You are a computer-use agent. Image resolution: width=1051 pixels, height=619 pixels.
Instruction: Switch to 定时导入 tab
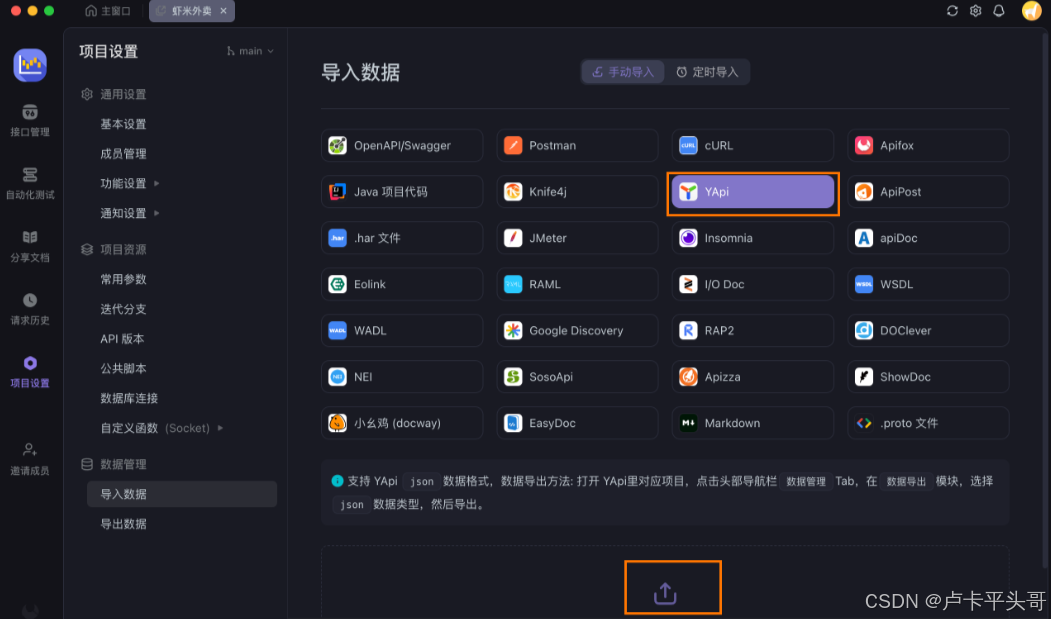coord(706,72)
